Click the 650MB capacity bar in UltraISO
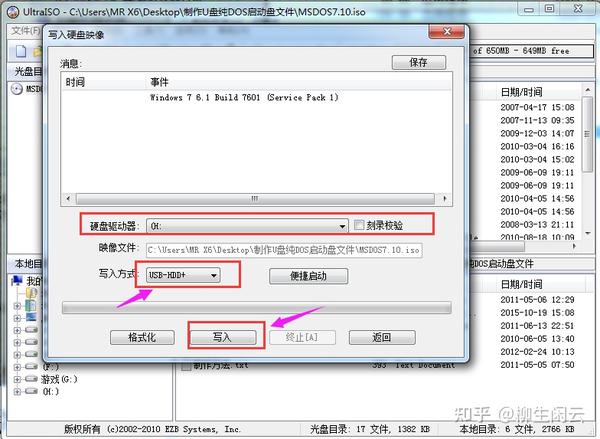Screen dimensions: 600x439 [x=532, y=51]
